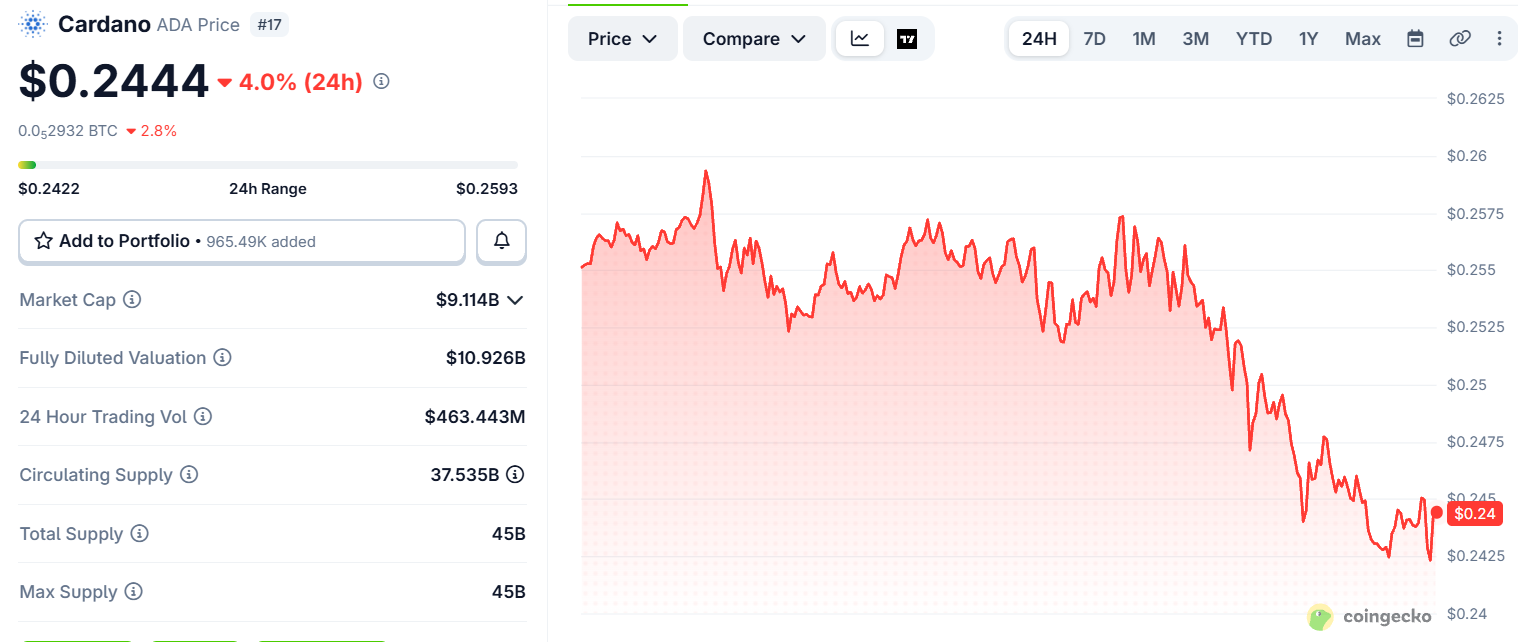
Task: Switch to TradingView chart icon
Action: tap(907, 39)
